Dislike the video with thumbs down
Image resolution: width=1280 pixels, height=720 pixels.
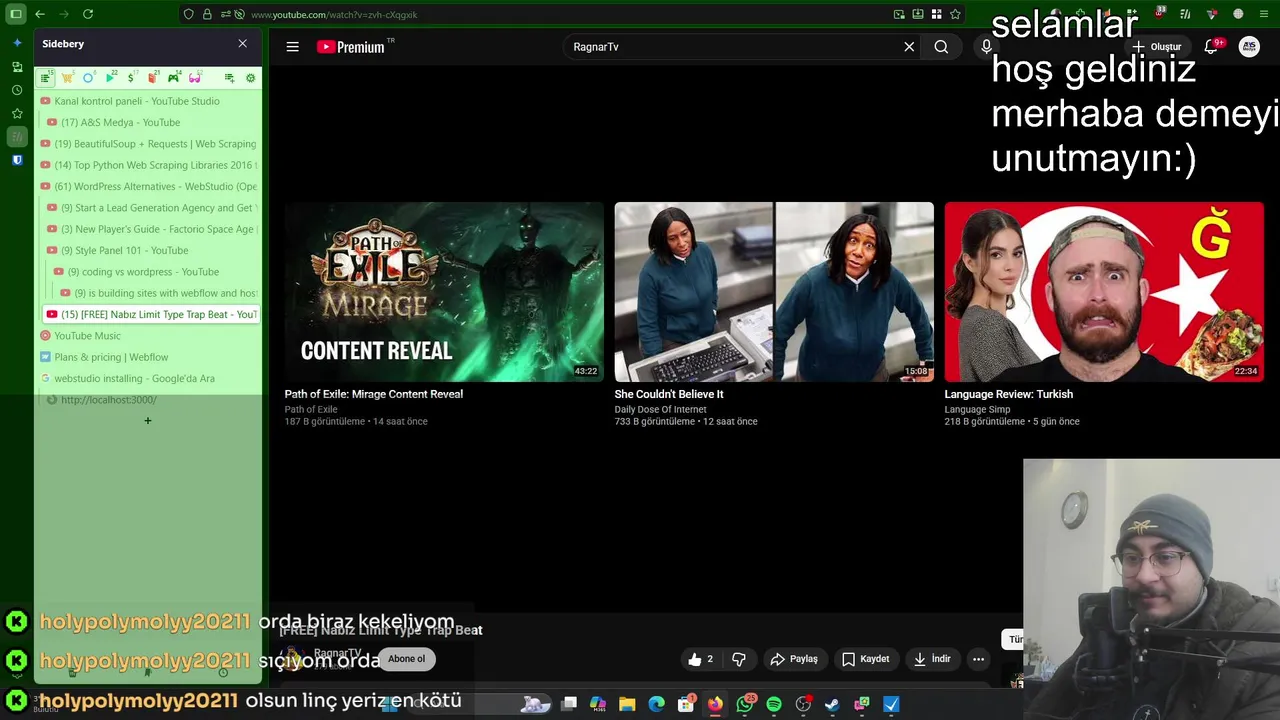(739, 659)
